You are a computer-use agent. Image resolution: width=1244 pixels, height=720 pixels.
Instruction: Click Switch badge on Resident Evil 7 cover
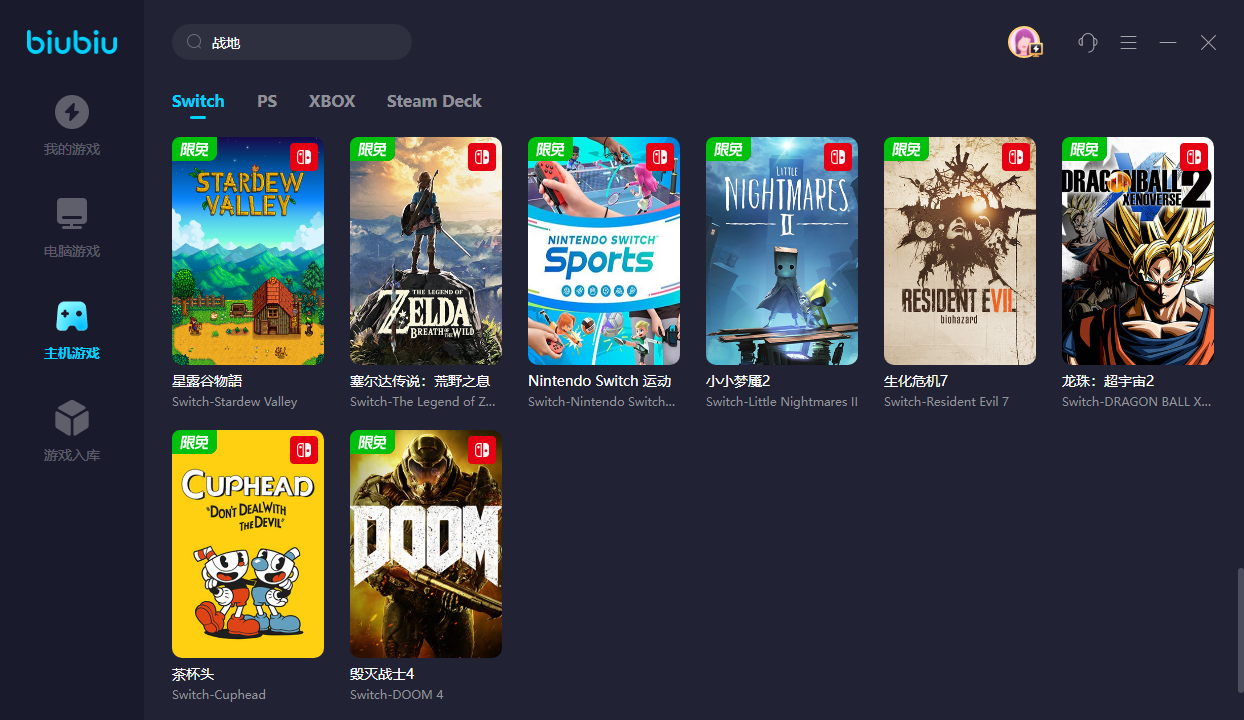[1016, 157]
